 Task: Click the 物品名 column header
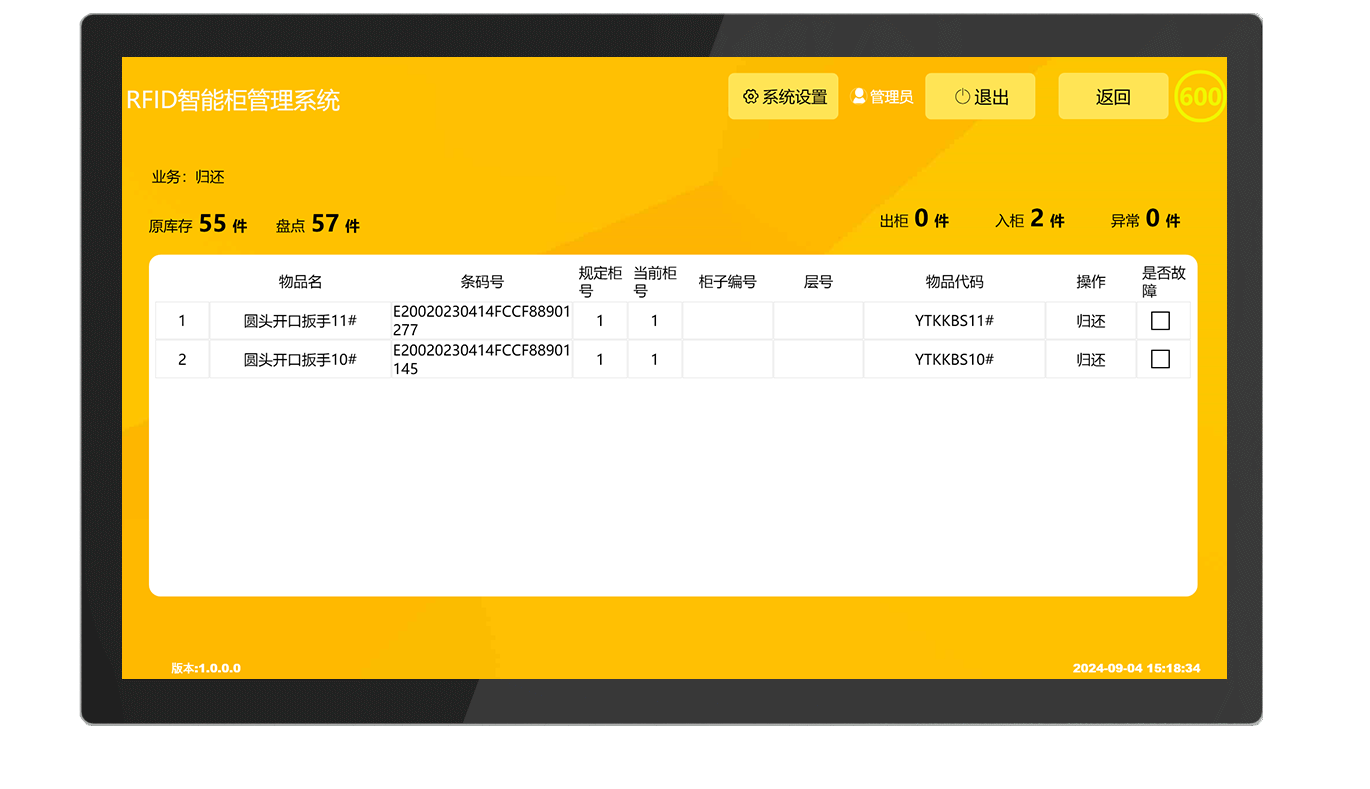point(300,282)
